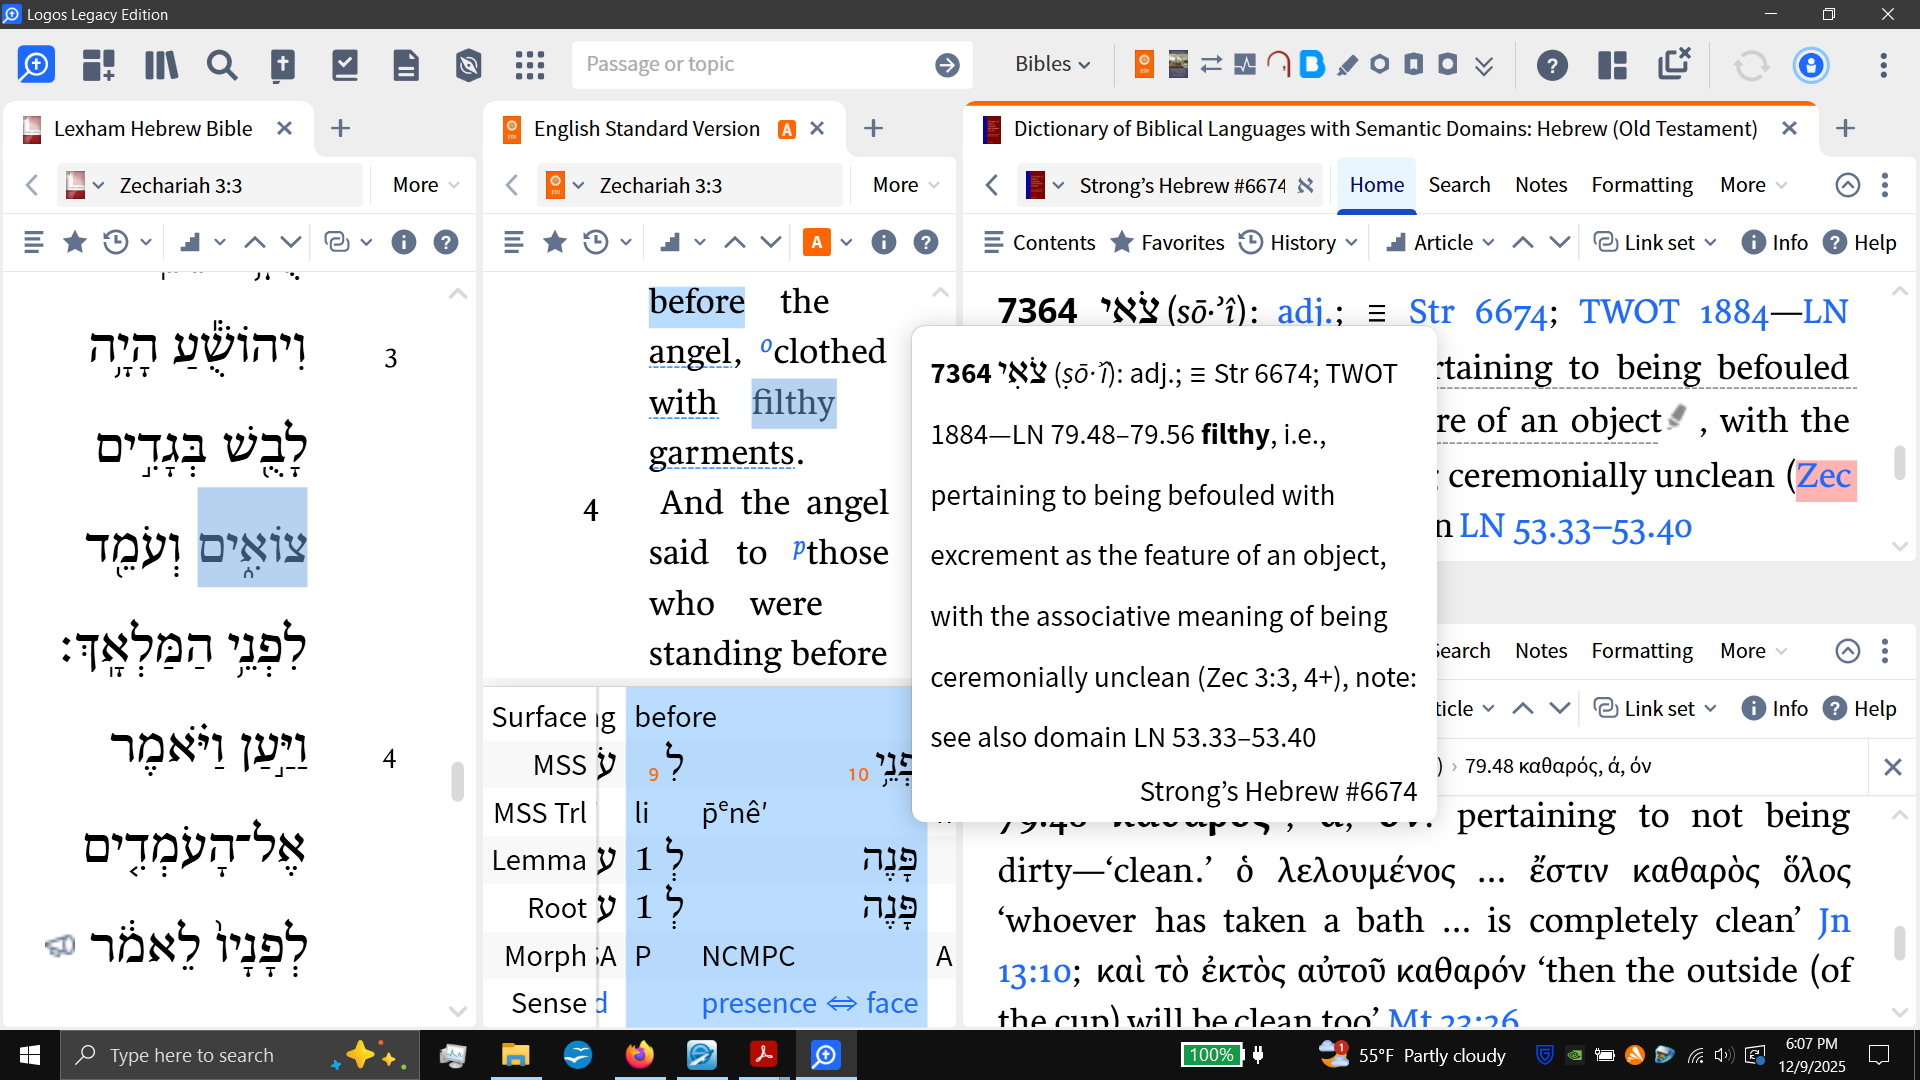
Task: Open the Documents icon in main toolbar
Action: [405, 66]
